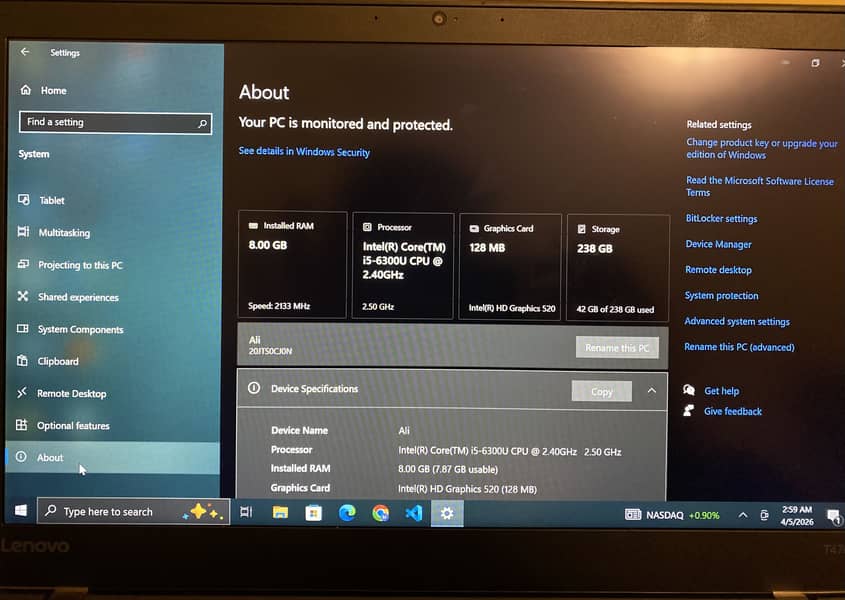
Task: Open the notification center icon
Action: [x=833, y=517]
